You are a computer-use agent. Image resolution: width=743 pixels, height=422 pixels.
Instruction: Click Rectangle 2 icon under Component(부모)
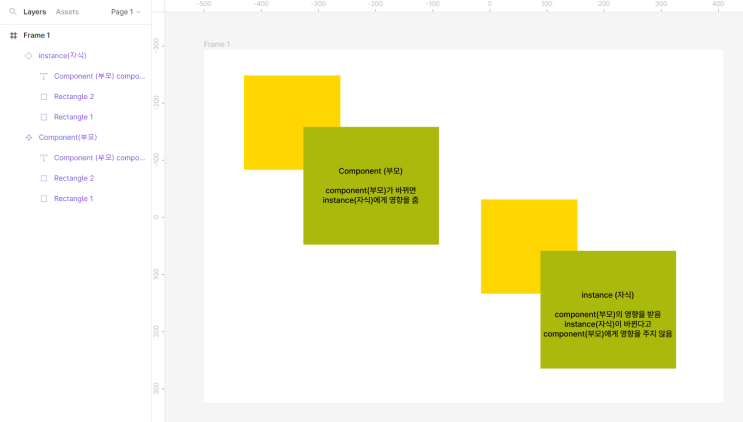point(44,178)
